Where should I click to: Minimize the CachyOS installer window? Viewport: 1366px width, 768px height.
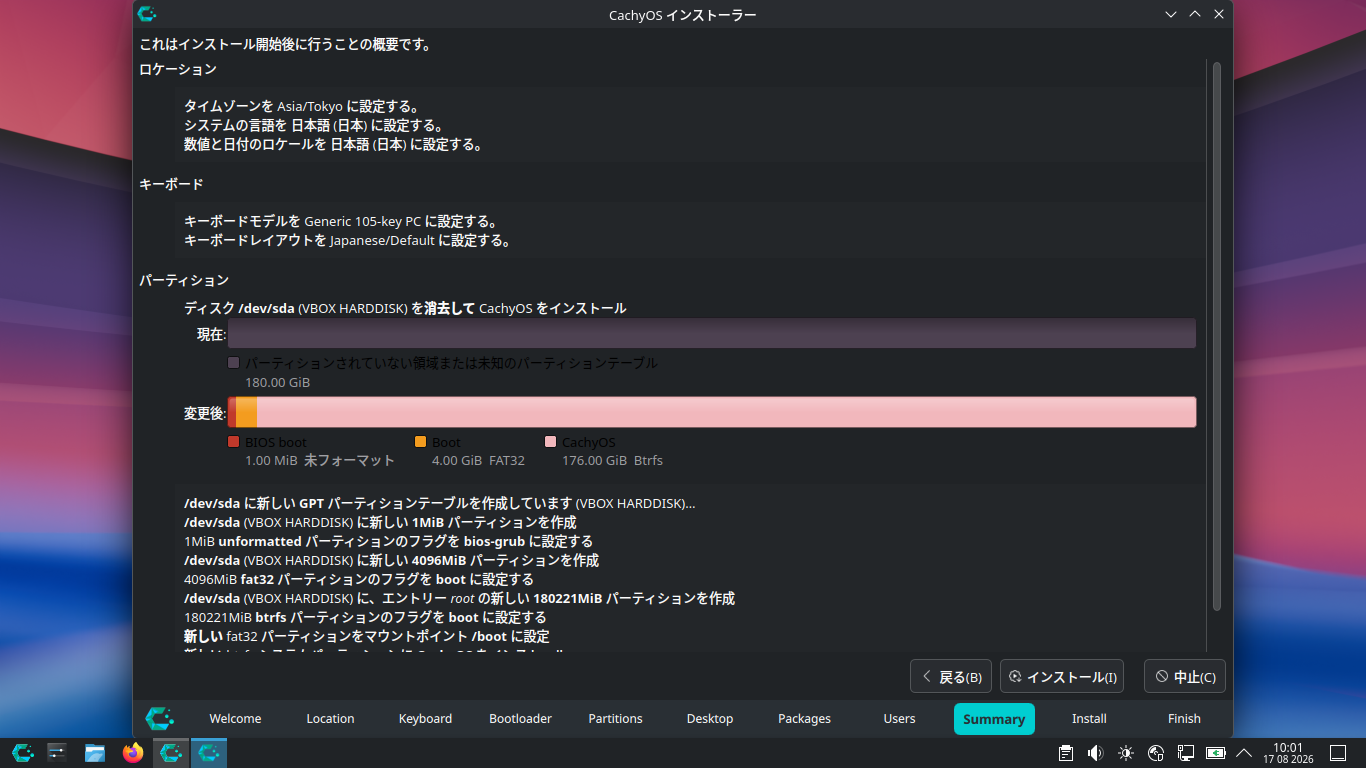click(x=1171, y=14)
